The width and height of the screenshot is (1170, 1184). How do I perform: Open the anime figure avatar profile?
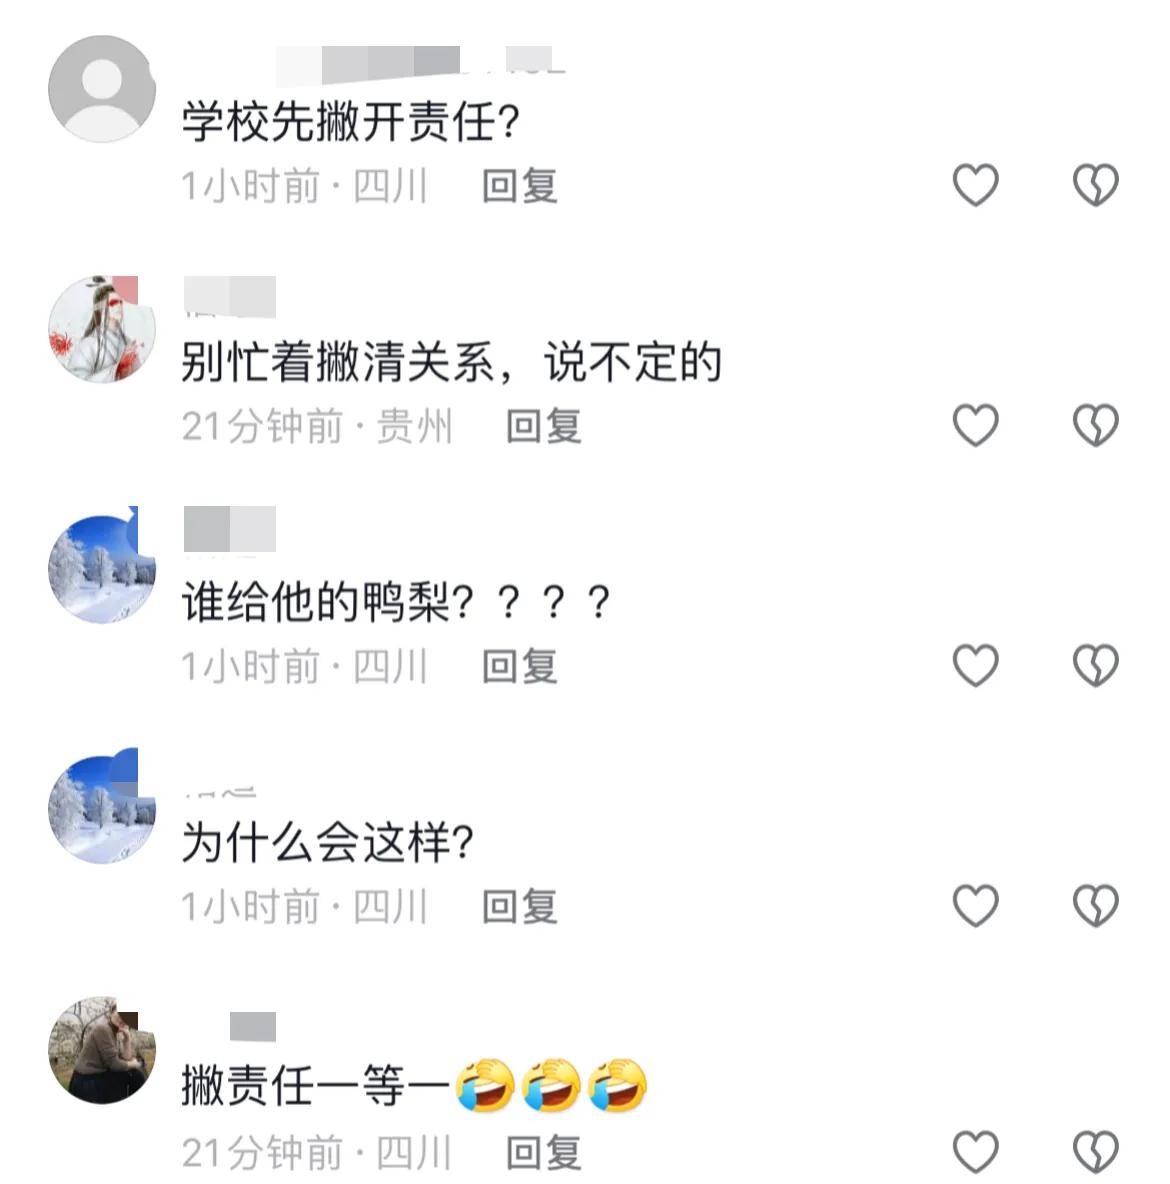(x=102, y=329)
